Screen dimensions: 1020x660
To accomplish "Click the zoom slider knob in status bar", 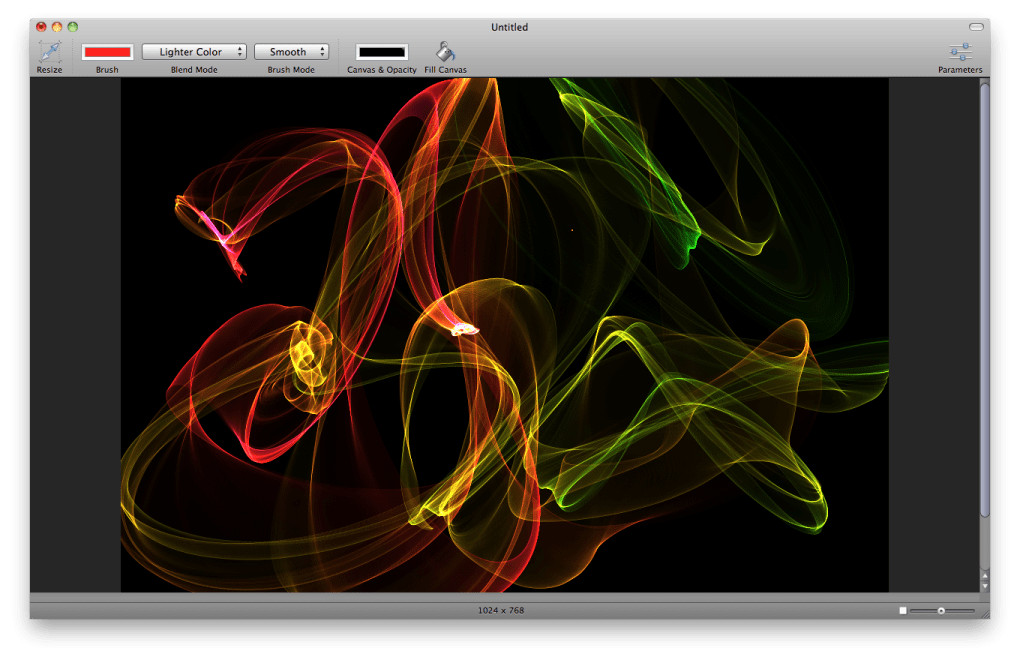I will click(941, 611).
